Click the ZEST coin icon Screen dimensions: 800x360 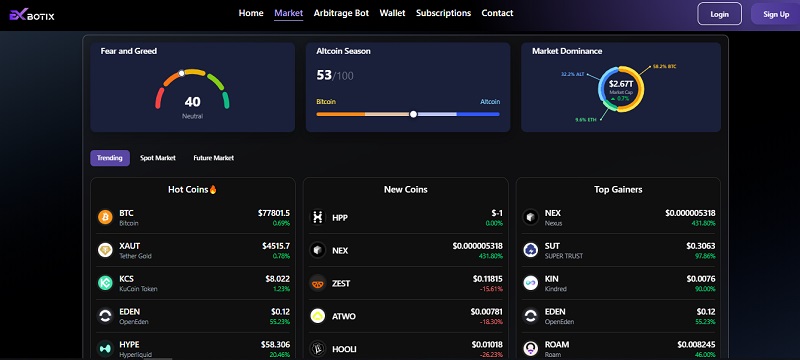pos(318,283)
